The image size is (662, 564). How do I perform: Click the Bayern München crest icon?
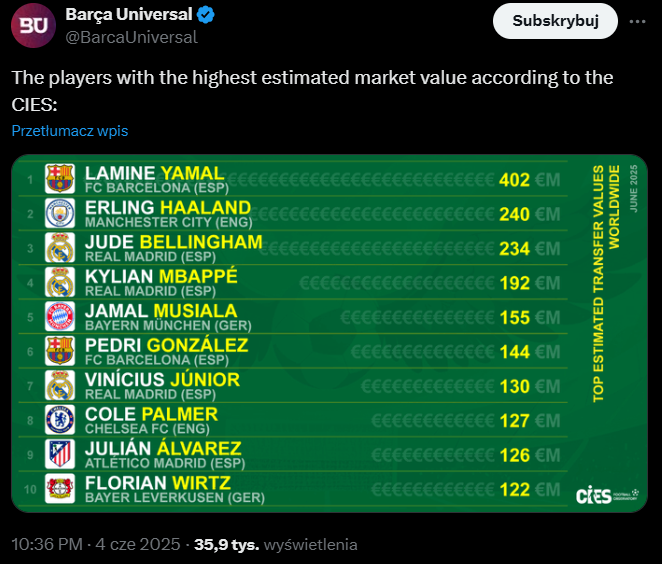(60, 316)
